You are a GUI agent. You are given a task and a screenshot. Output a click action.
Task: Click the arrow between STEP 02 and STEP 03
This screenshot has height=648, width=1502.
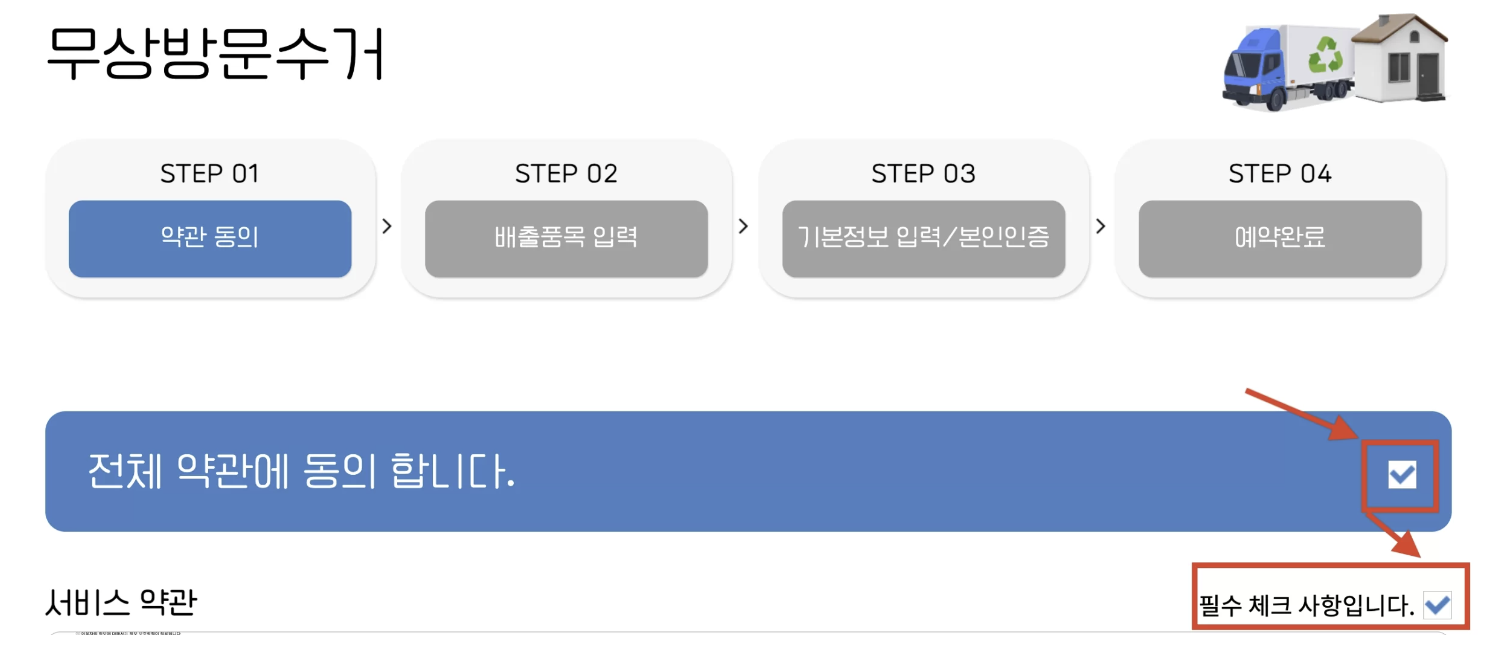[744, 227]
